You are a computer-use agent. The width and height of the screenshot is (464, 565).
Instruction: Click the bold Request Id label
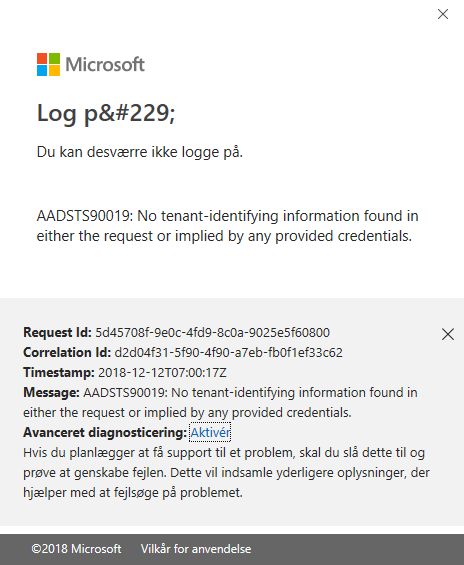coord(57,332)
